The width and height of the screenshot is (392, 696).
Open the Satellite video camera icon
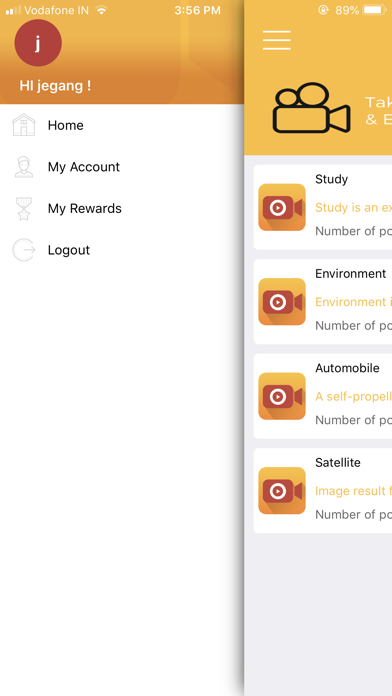click(282, 491)
